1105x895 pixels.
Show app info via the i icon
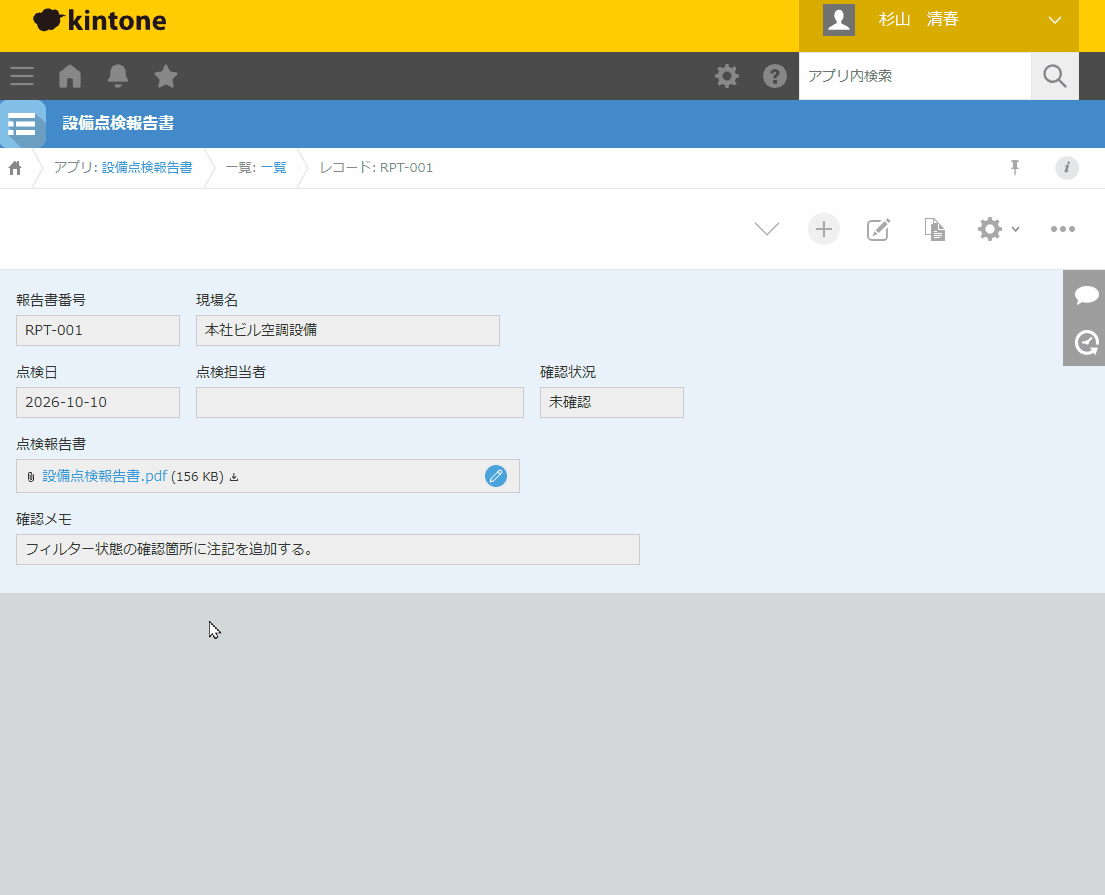(1067, 168)
